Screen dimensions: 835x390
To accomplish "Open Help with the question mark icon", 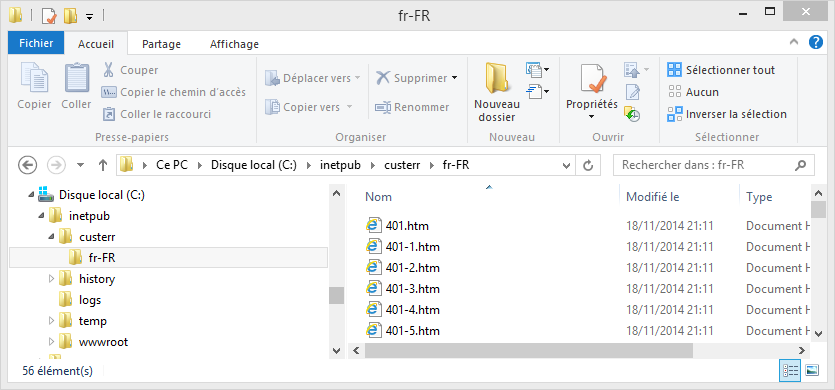I will (815, 42).
